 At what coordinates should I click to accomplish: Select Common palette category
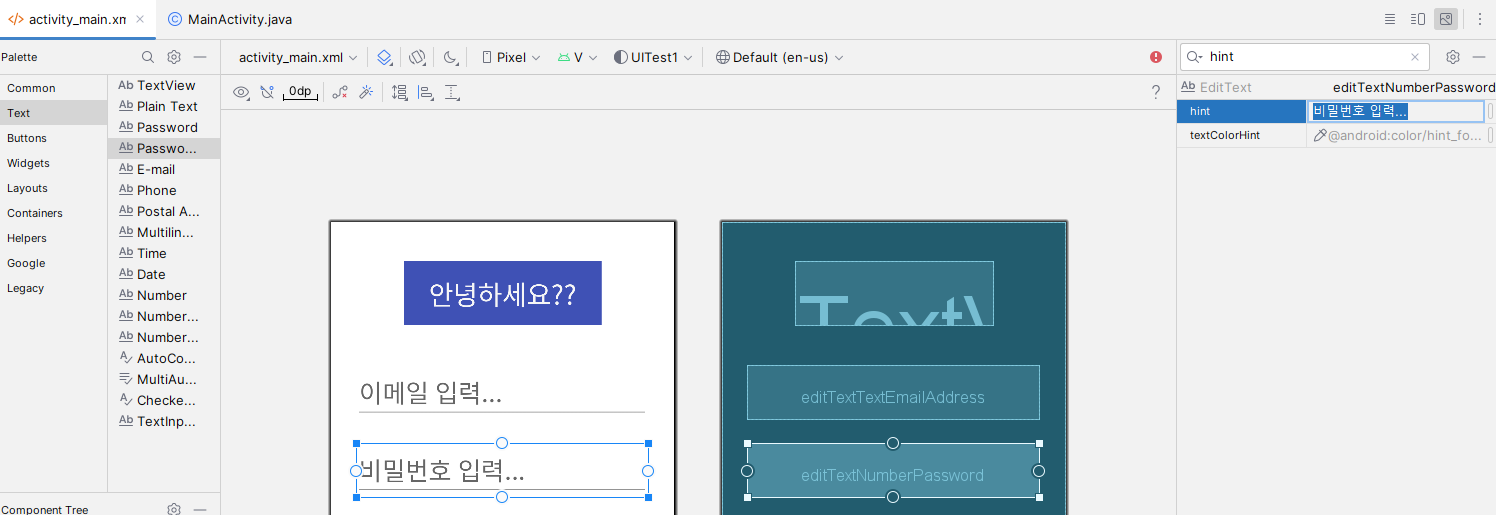54,88
